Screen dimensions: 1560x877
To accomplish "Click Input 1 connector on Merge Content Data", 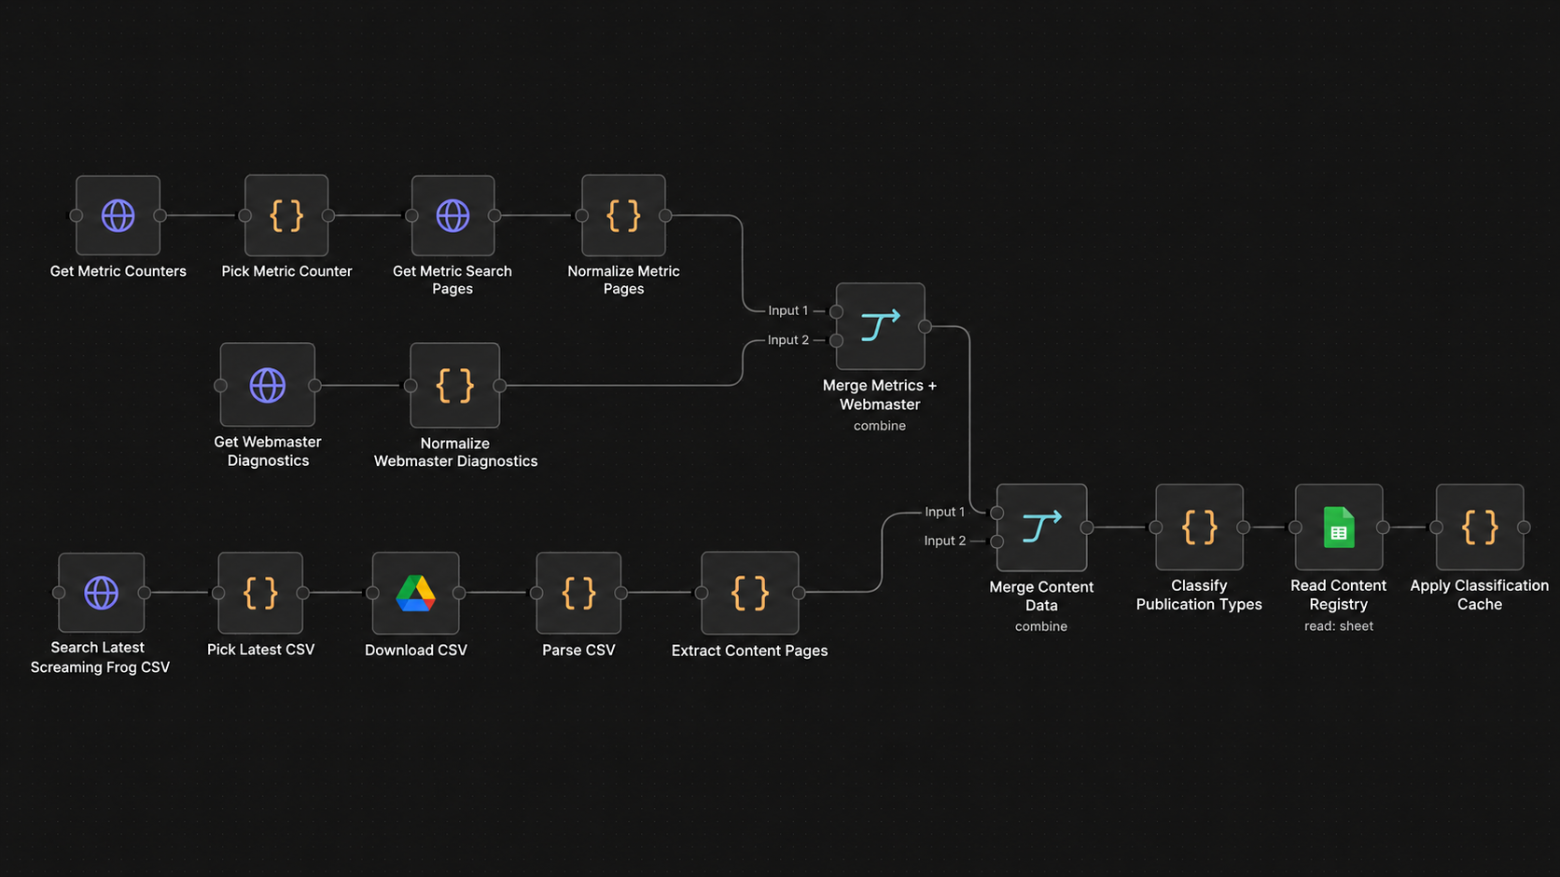I will coord(997,512).
